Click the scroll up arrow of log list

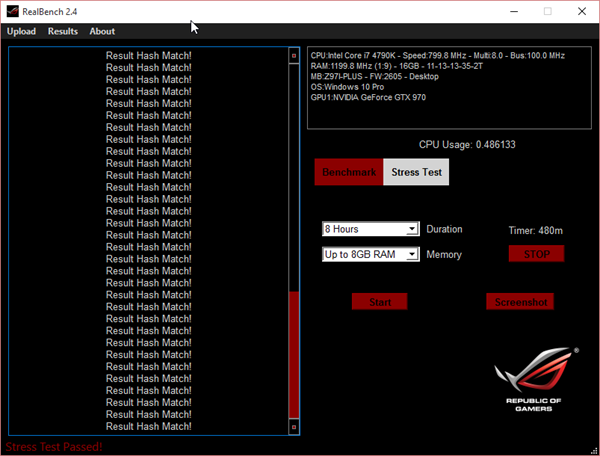click(x=294, y=56)
